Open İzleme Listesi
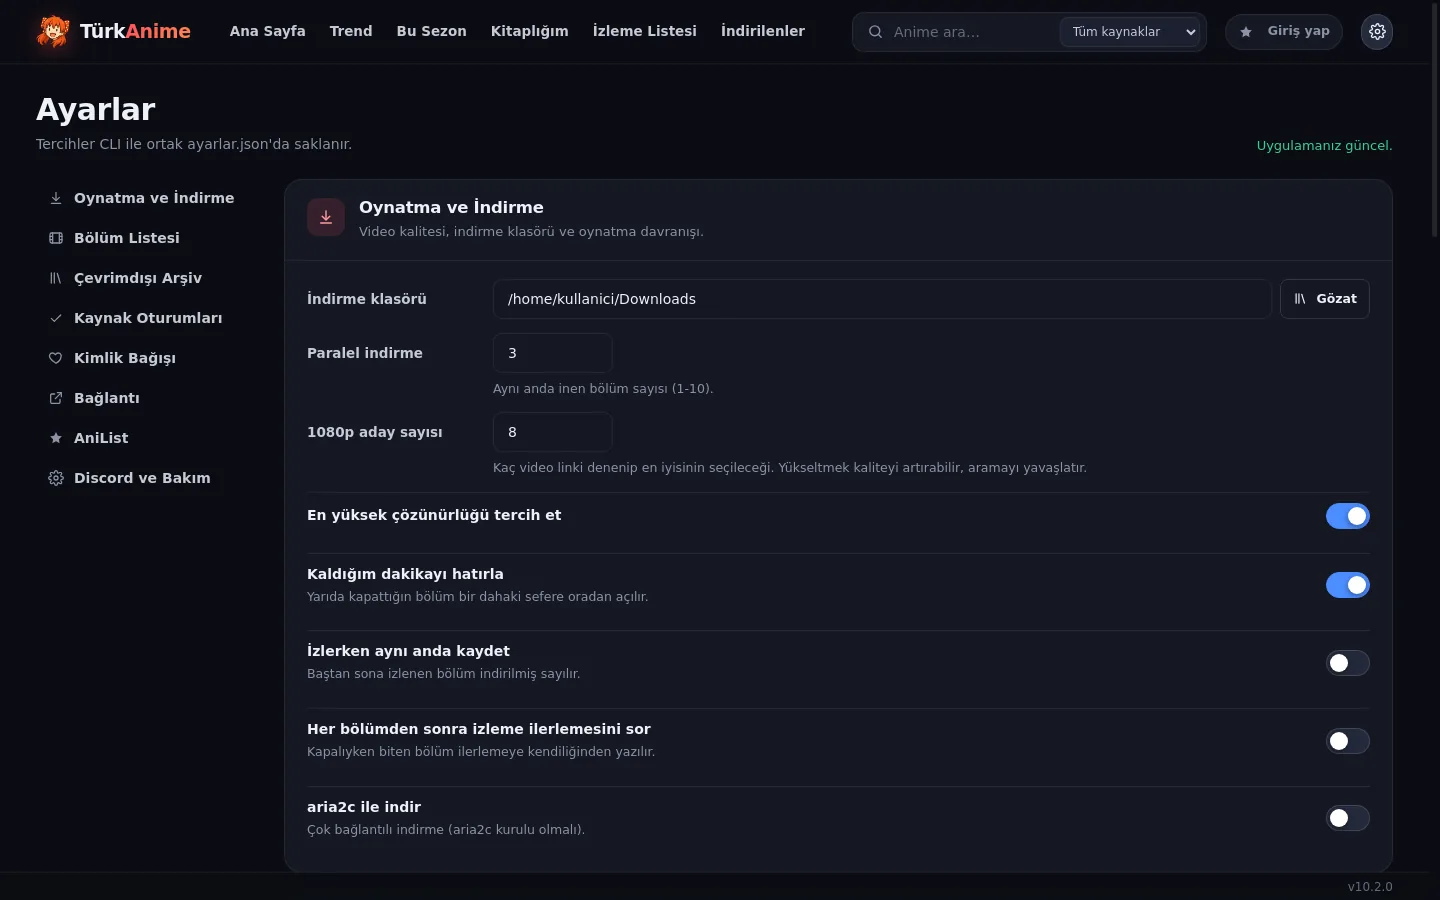 tap(644, 31)
